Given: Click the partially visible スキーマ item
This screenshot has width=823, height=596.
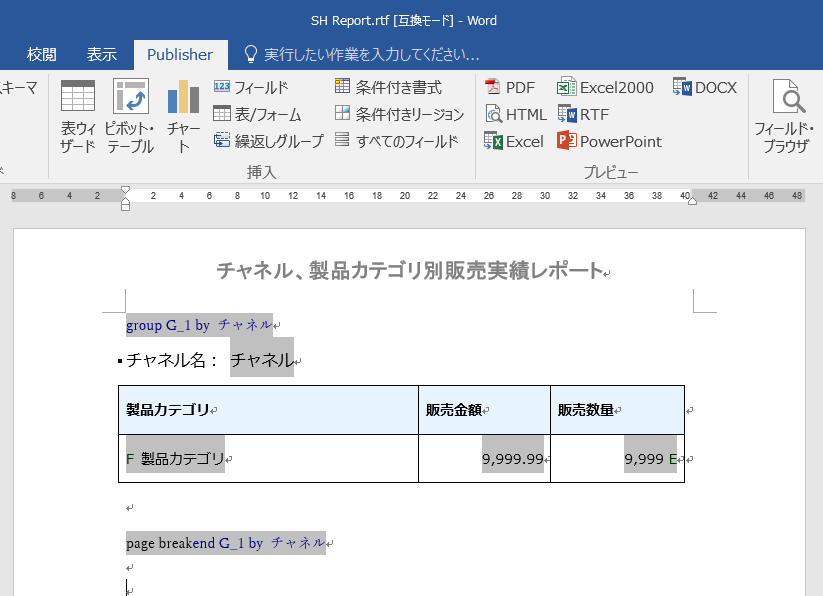Looking at the screenshot, I should (18, 88).
